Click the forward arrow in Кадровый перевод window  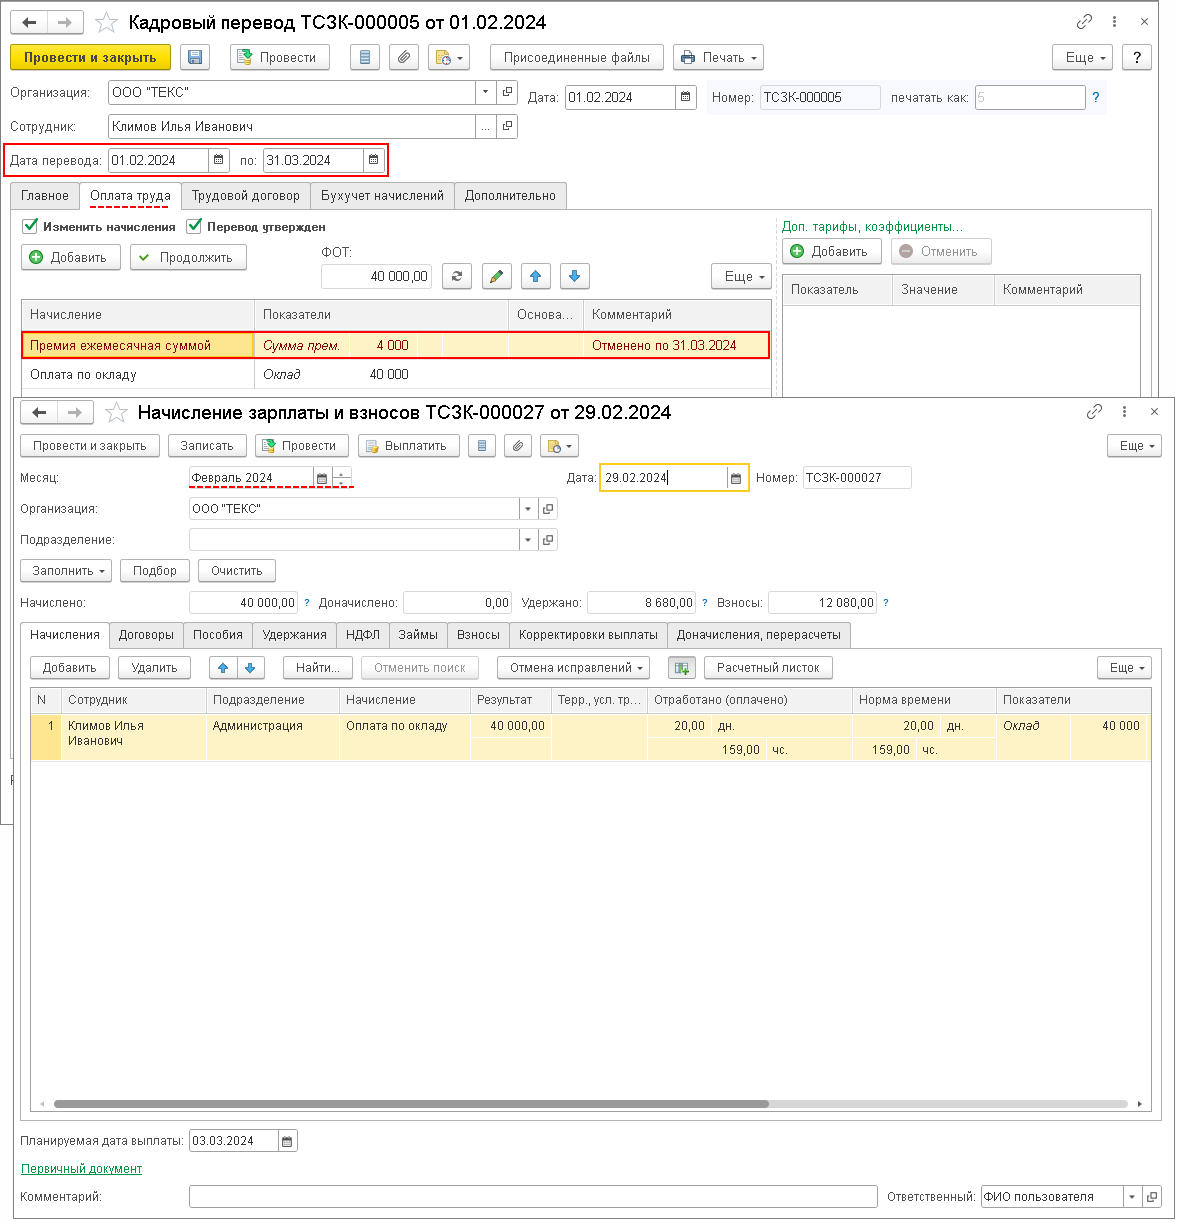pos(65,22)
